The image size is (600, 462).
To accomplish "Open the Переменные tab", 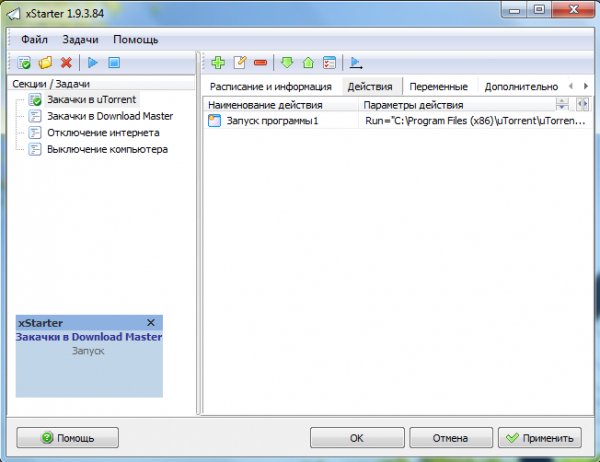I will tap(439, 87).
